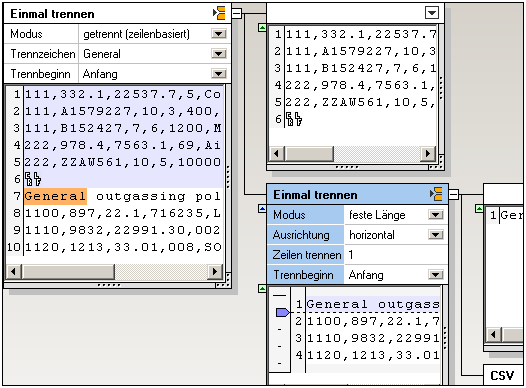
Task: Collapse the minus connector box beside blue panel
Action: (454, 195)
